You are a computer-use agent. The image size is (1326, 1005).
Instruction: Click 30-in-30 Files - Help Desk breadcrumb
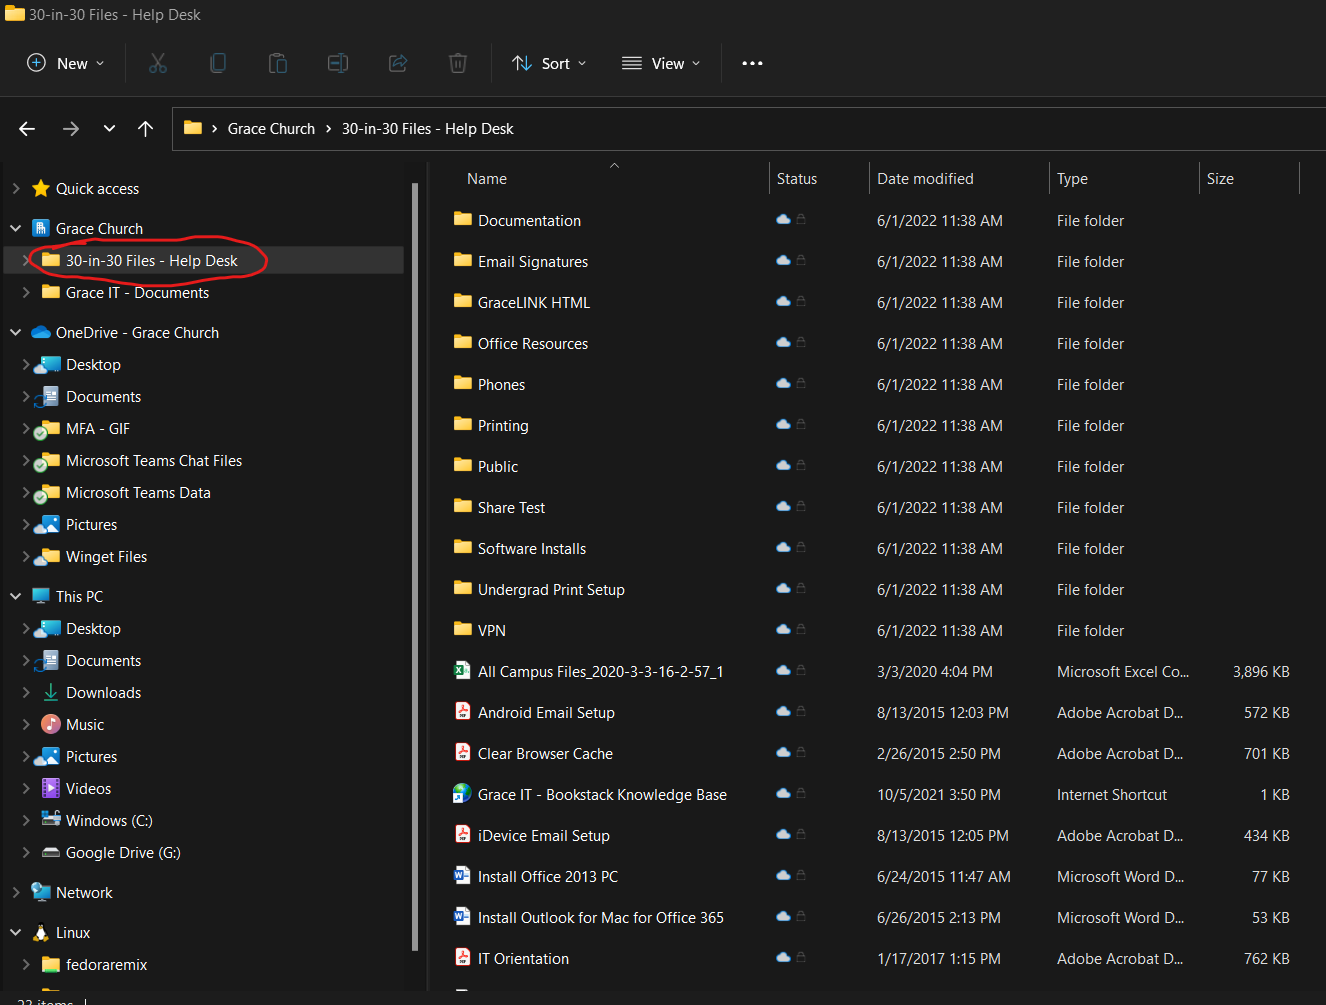[427, 129]
